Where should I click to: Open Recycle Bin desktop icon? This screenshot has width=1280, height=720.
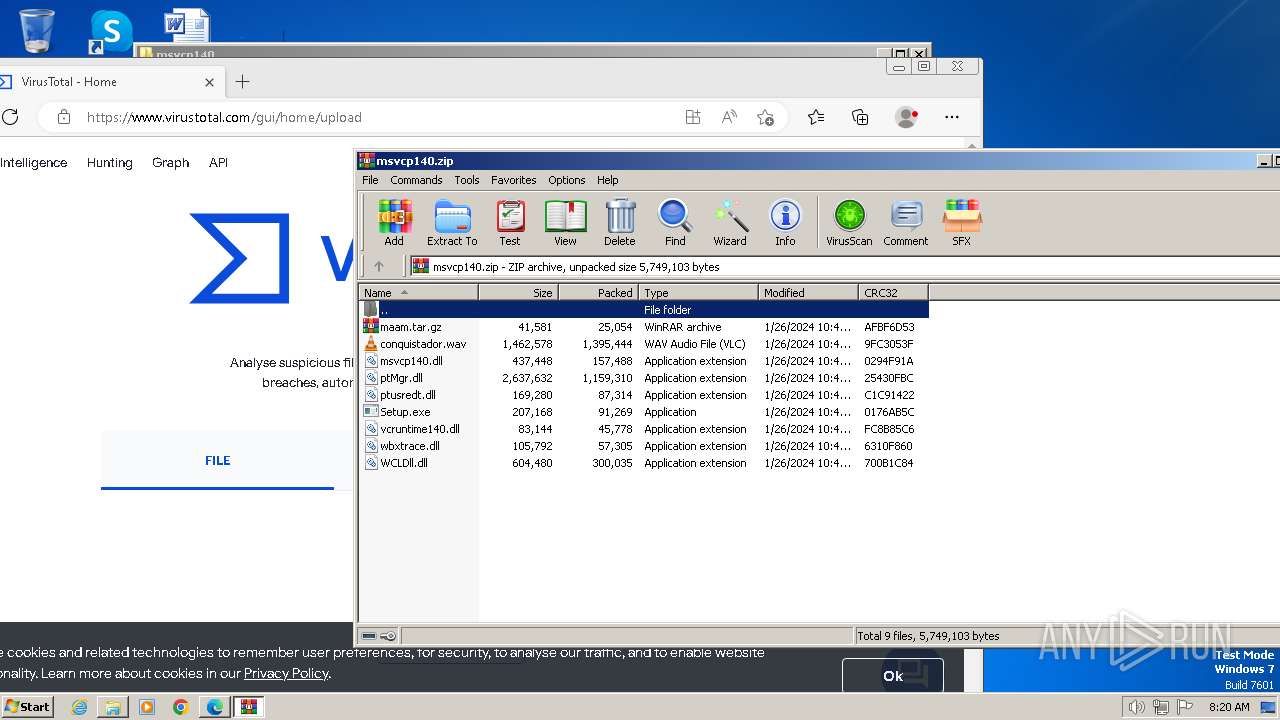coord(37,30)
